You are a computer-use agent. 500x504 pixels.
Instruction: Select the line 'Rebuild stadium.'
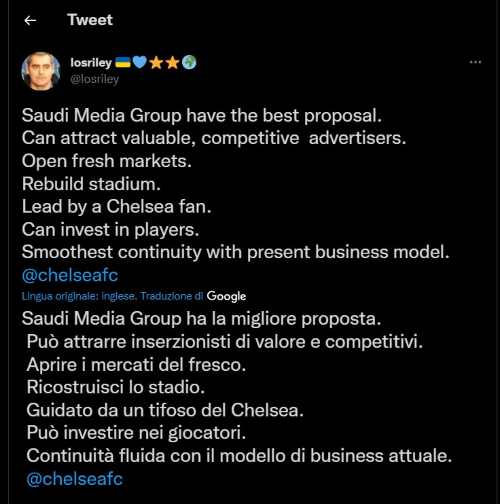91,184
